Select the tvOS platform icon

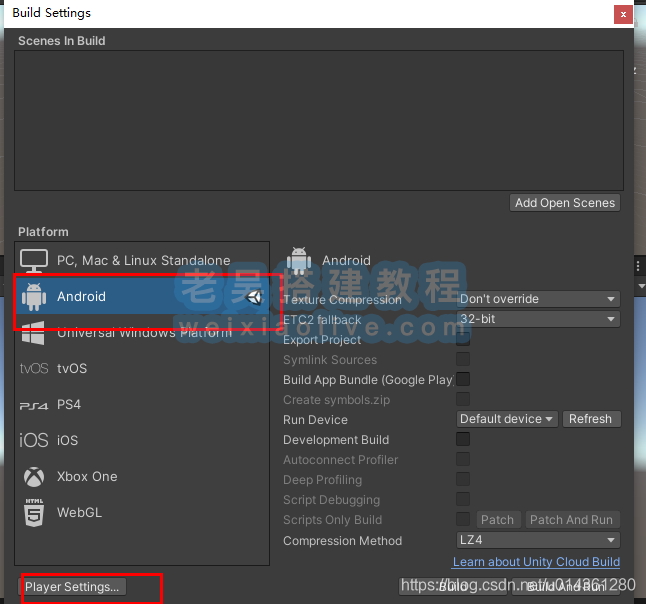tap(34, 369)
